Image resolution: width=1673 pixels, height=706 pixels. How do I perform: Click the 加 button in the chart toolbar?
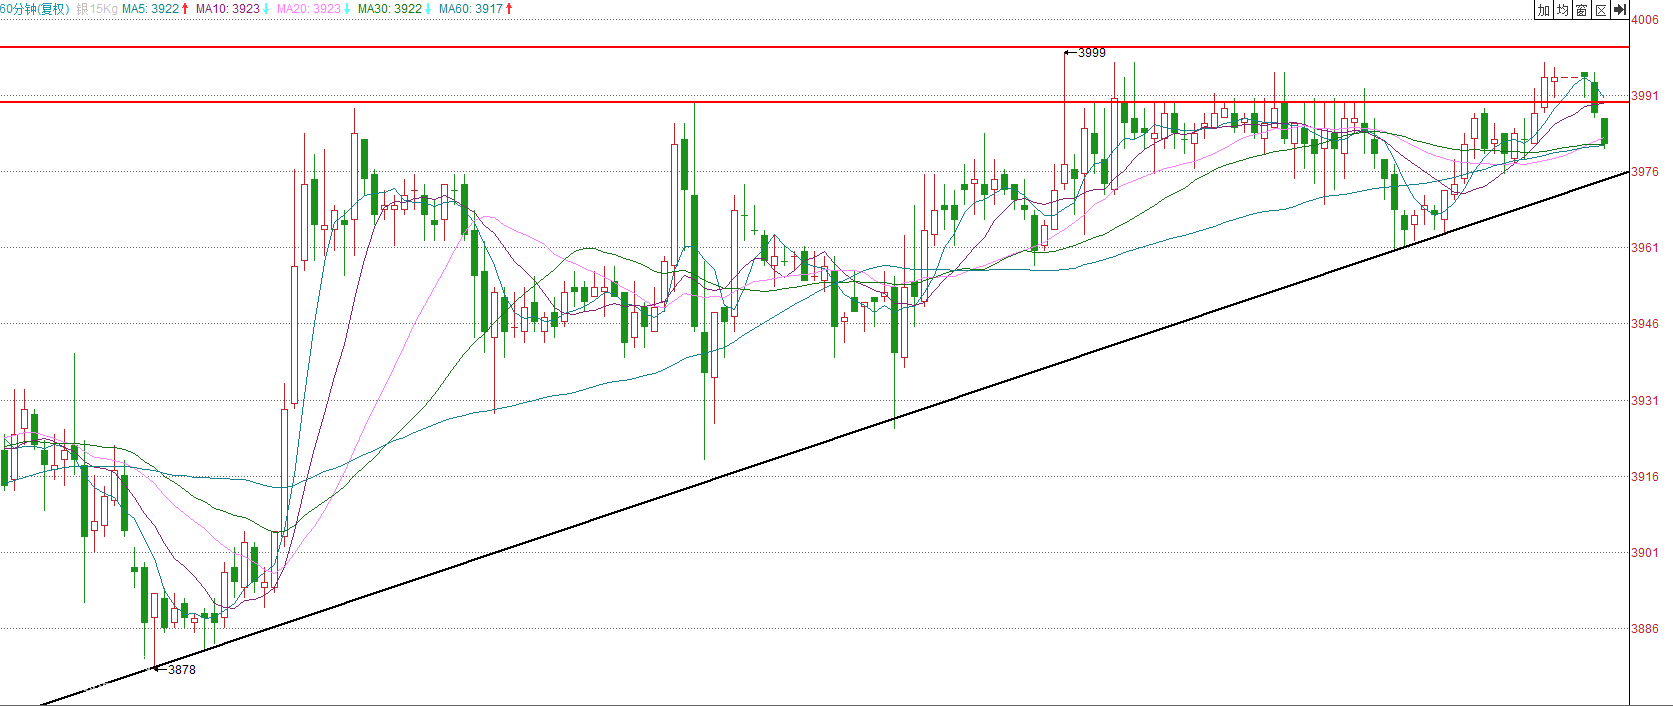pyautogui.click(x=1544, y=10)
